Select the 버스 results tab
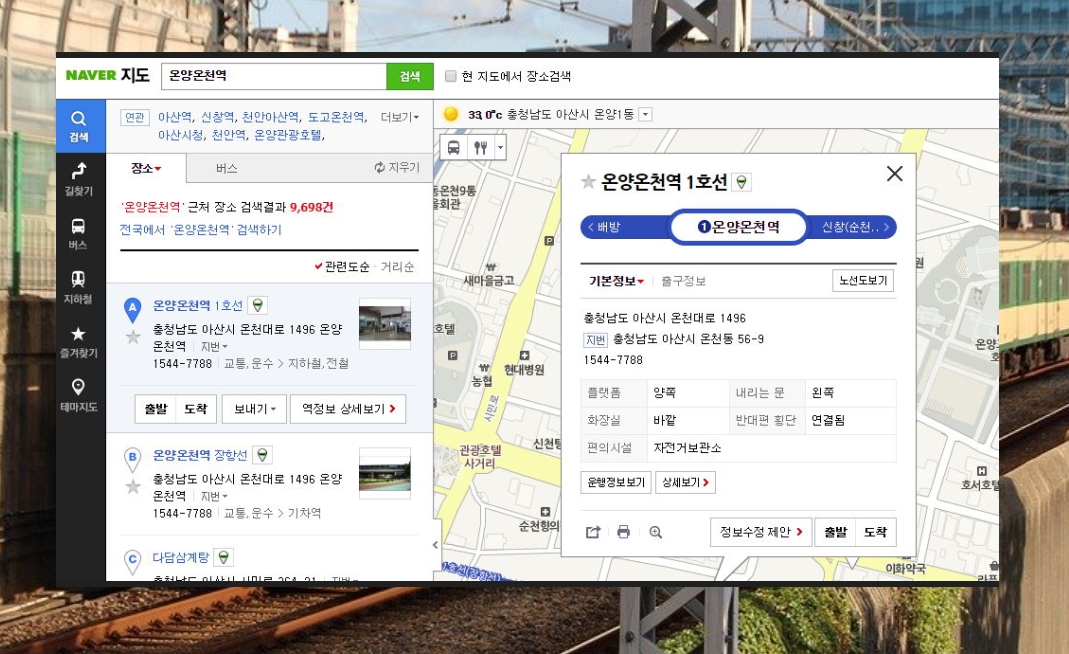The image size is (1069, 654). click(226, 168)
